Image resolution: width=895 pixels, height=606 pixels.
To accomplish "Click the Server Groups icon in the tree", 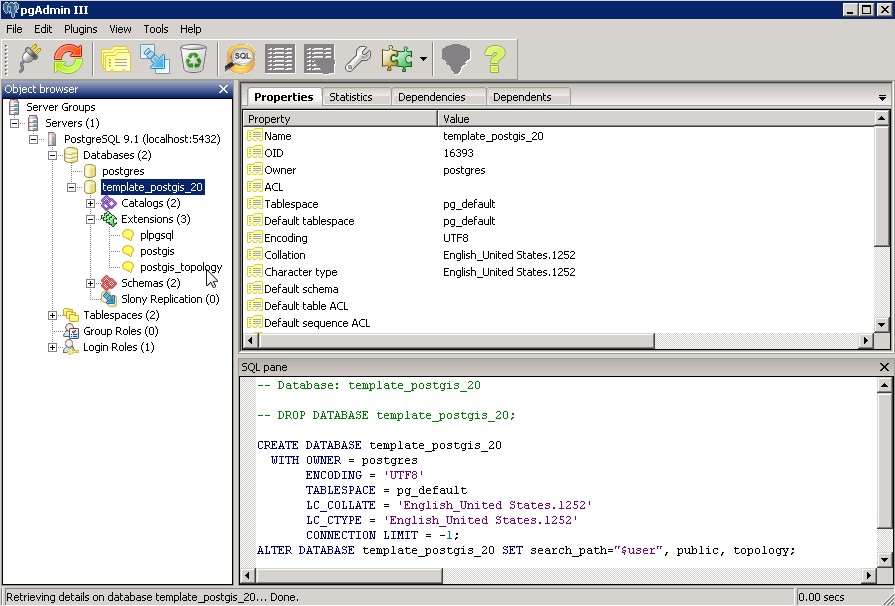I will [x=14, y=107].
